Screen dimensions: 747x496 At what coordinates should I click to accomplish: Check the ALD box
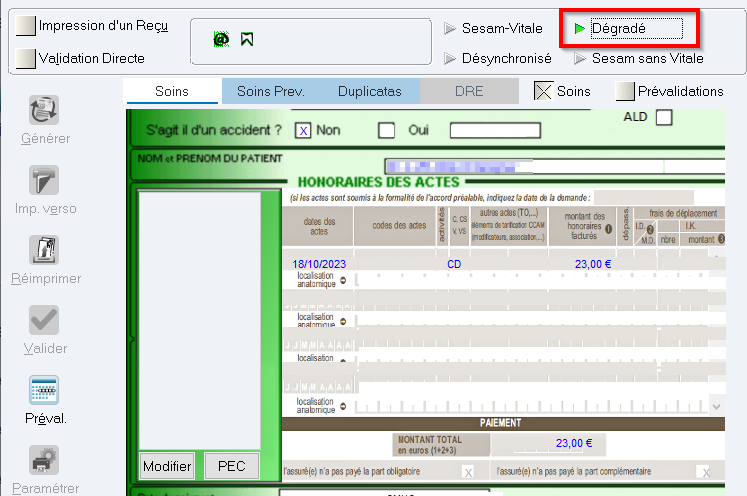click(664, 117)
